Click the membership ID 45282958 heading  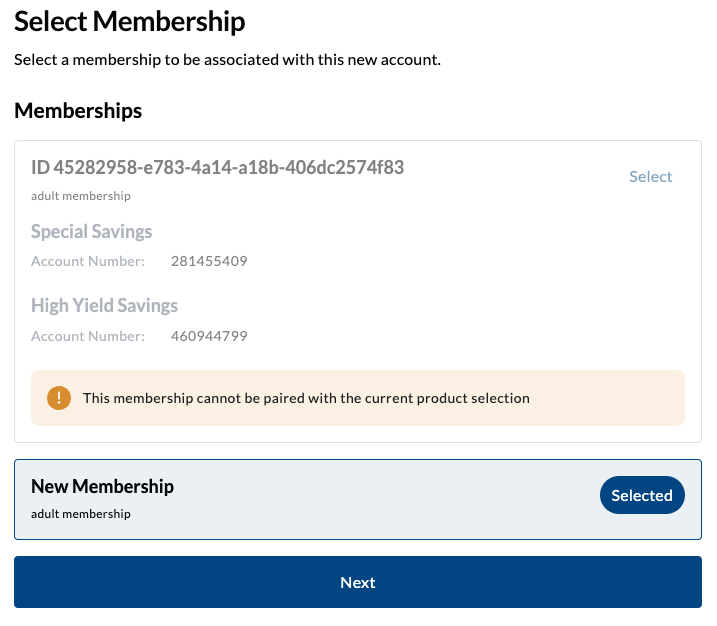(217, 168)
